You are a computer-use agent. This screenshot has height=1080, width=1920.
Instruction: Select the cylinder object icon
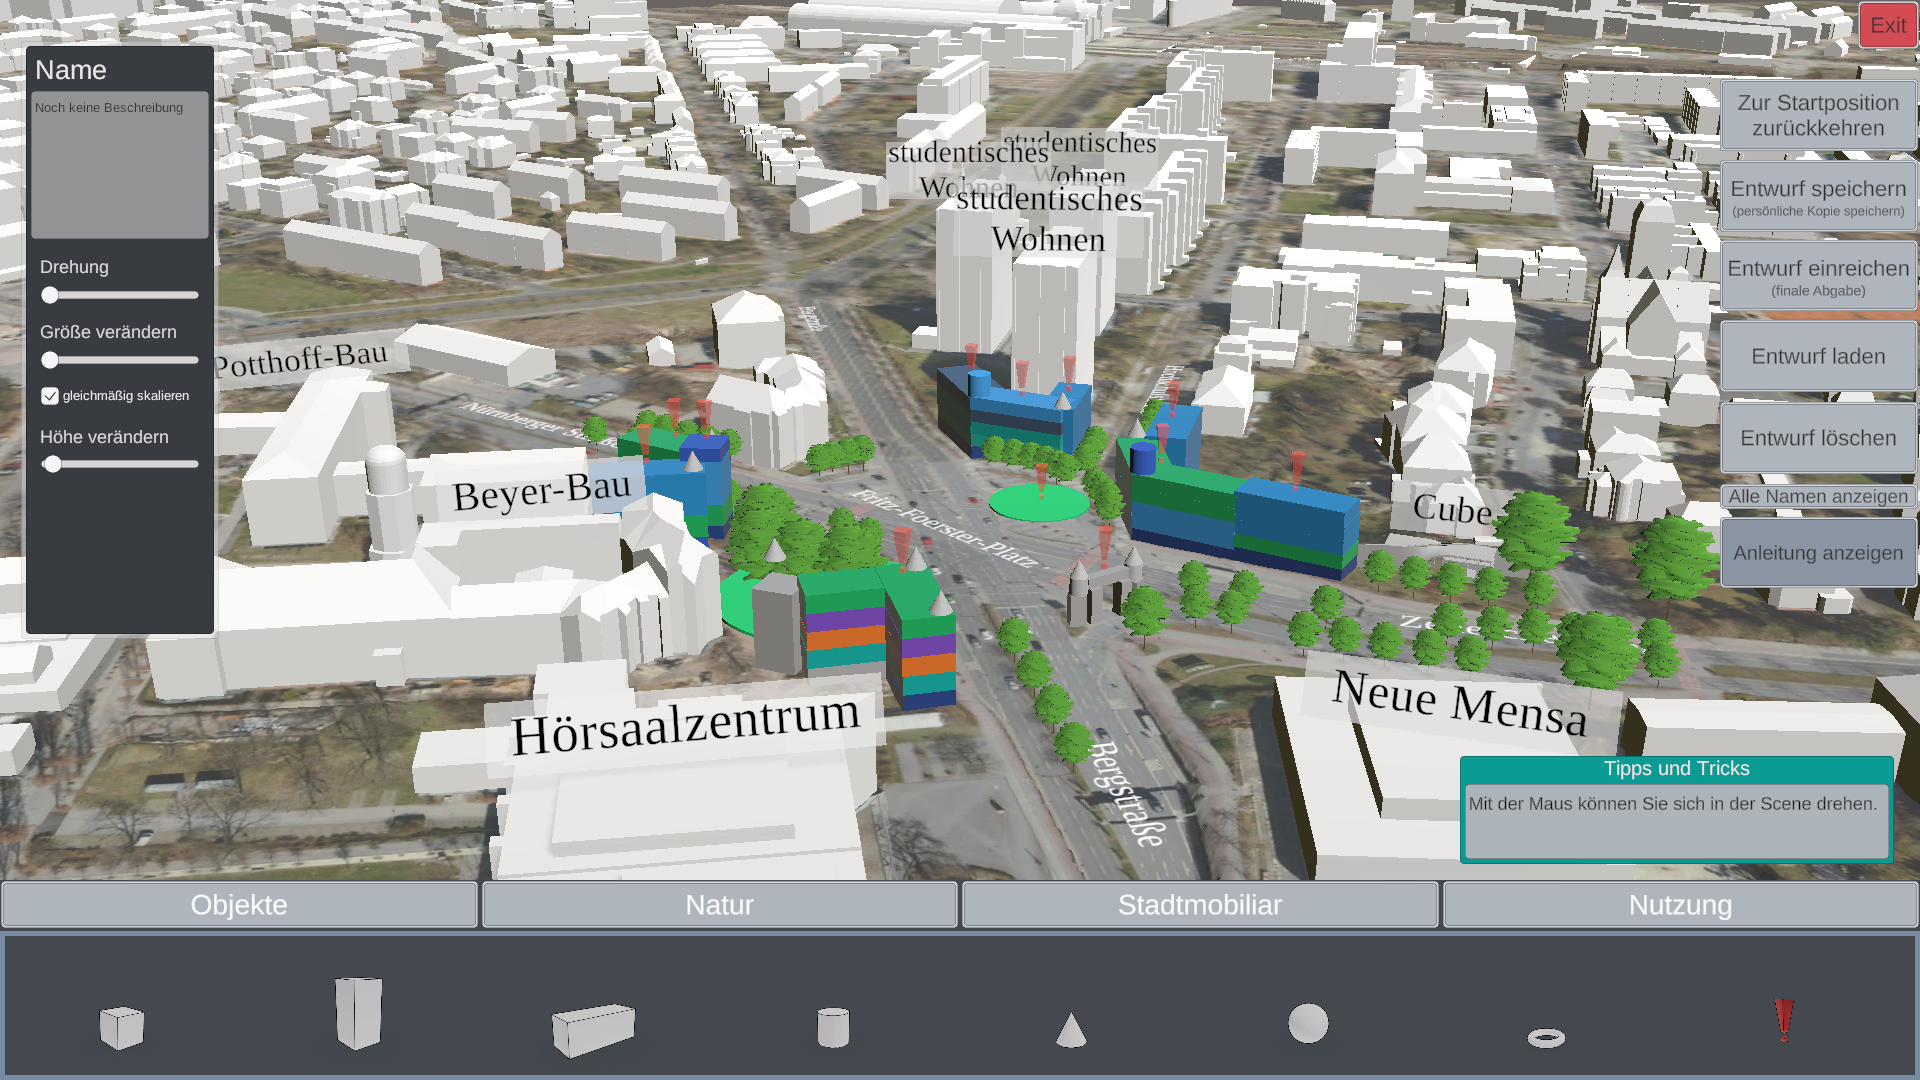click(x=833, y=1027)
